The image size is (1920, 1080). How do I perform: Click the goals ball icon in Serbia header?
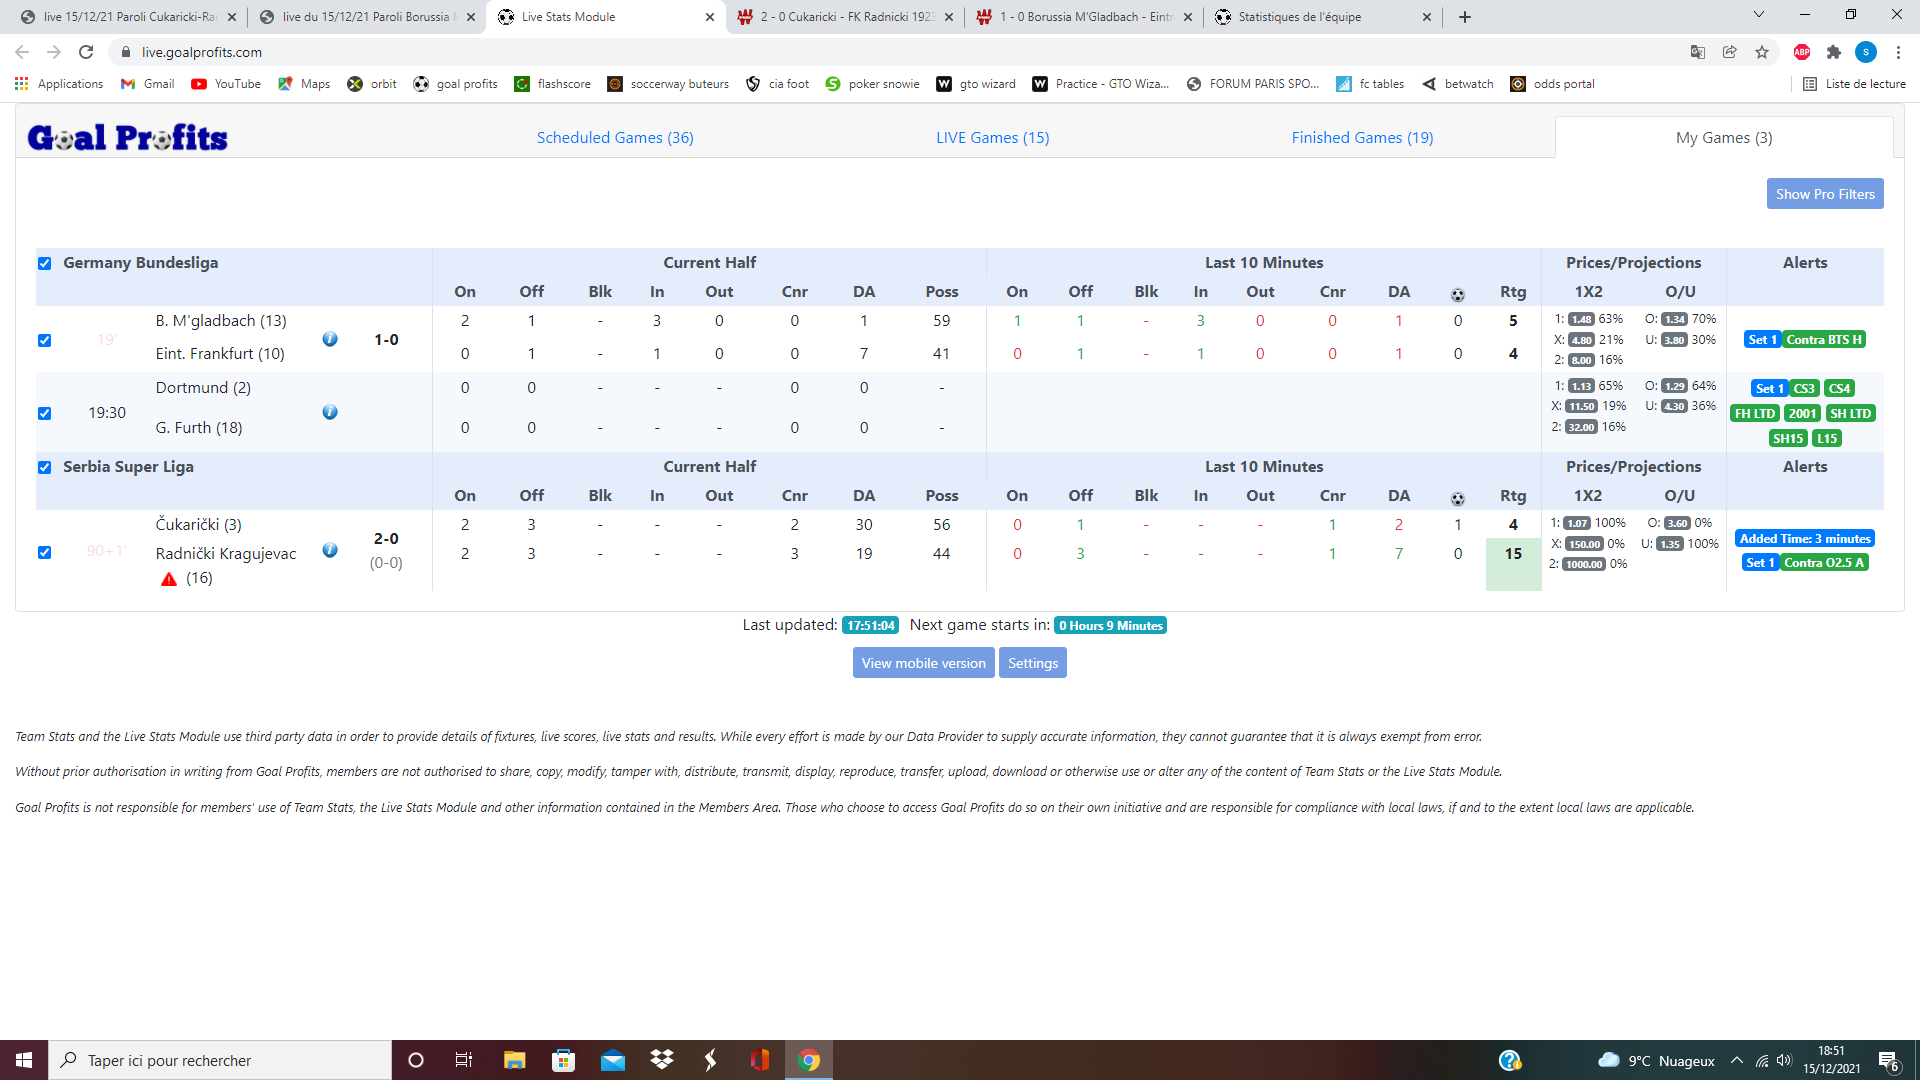click(1458, 498)
